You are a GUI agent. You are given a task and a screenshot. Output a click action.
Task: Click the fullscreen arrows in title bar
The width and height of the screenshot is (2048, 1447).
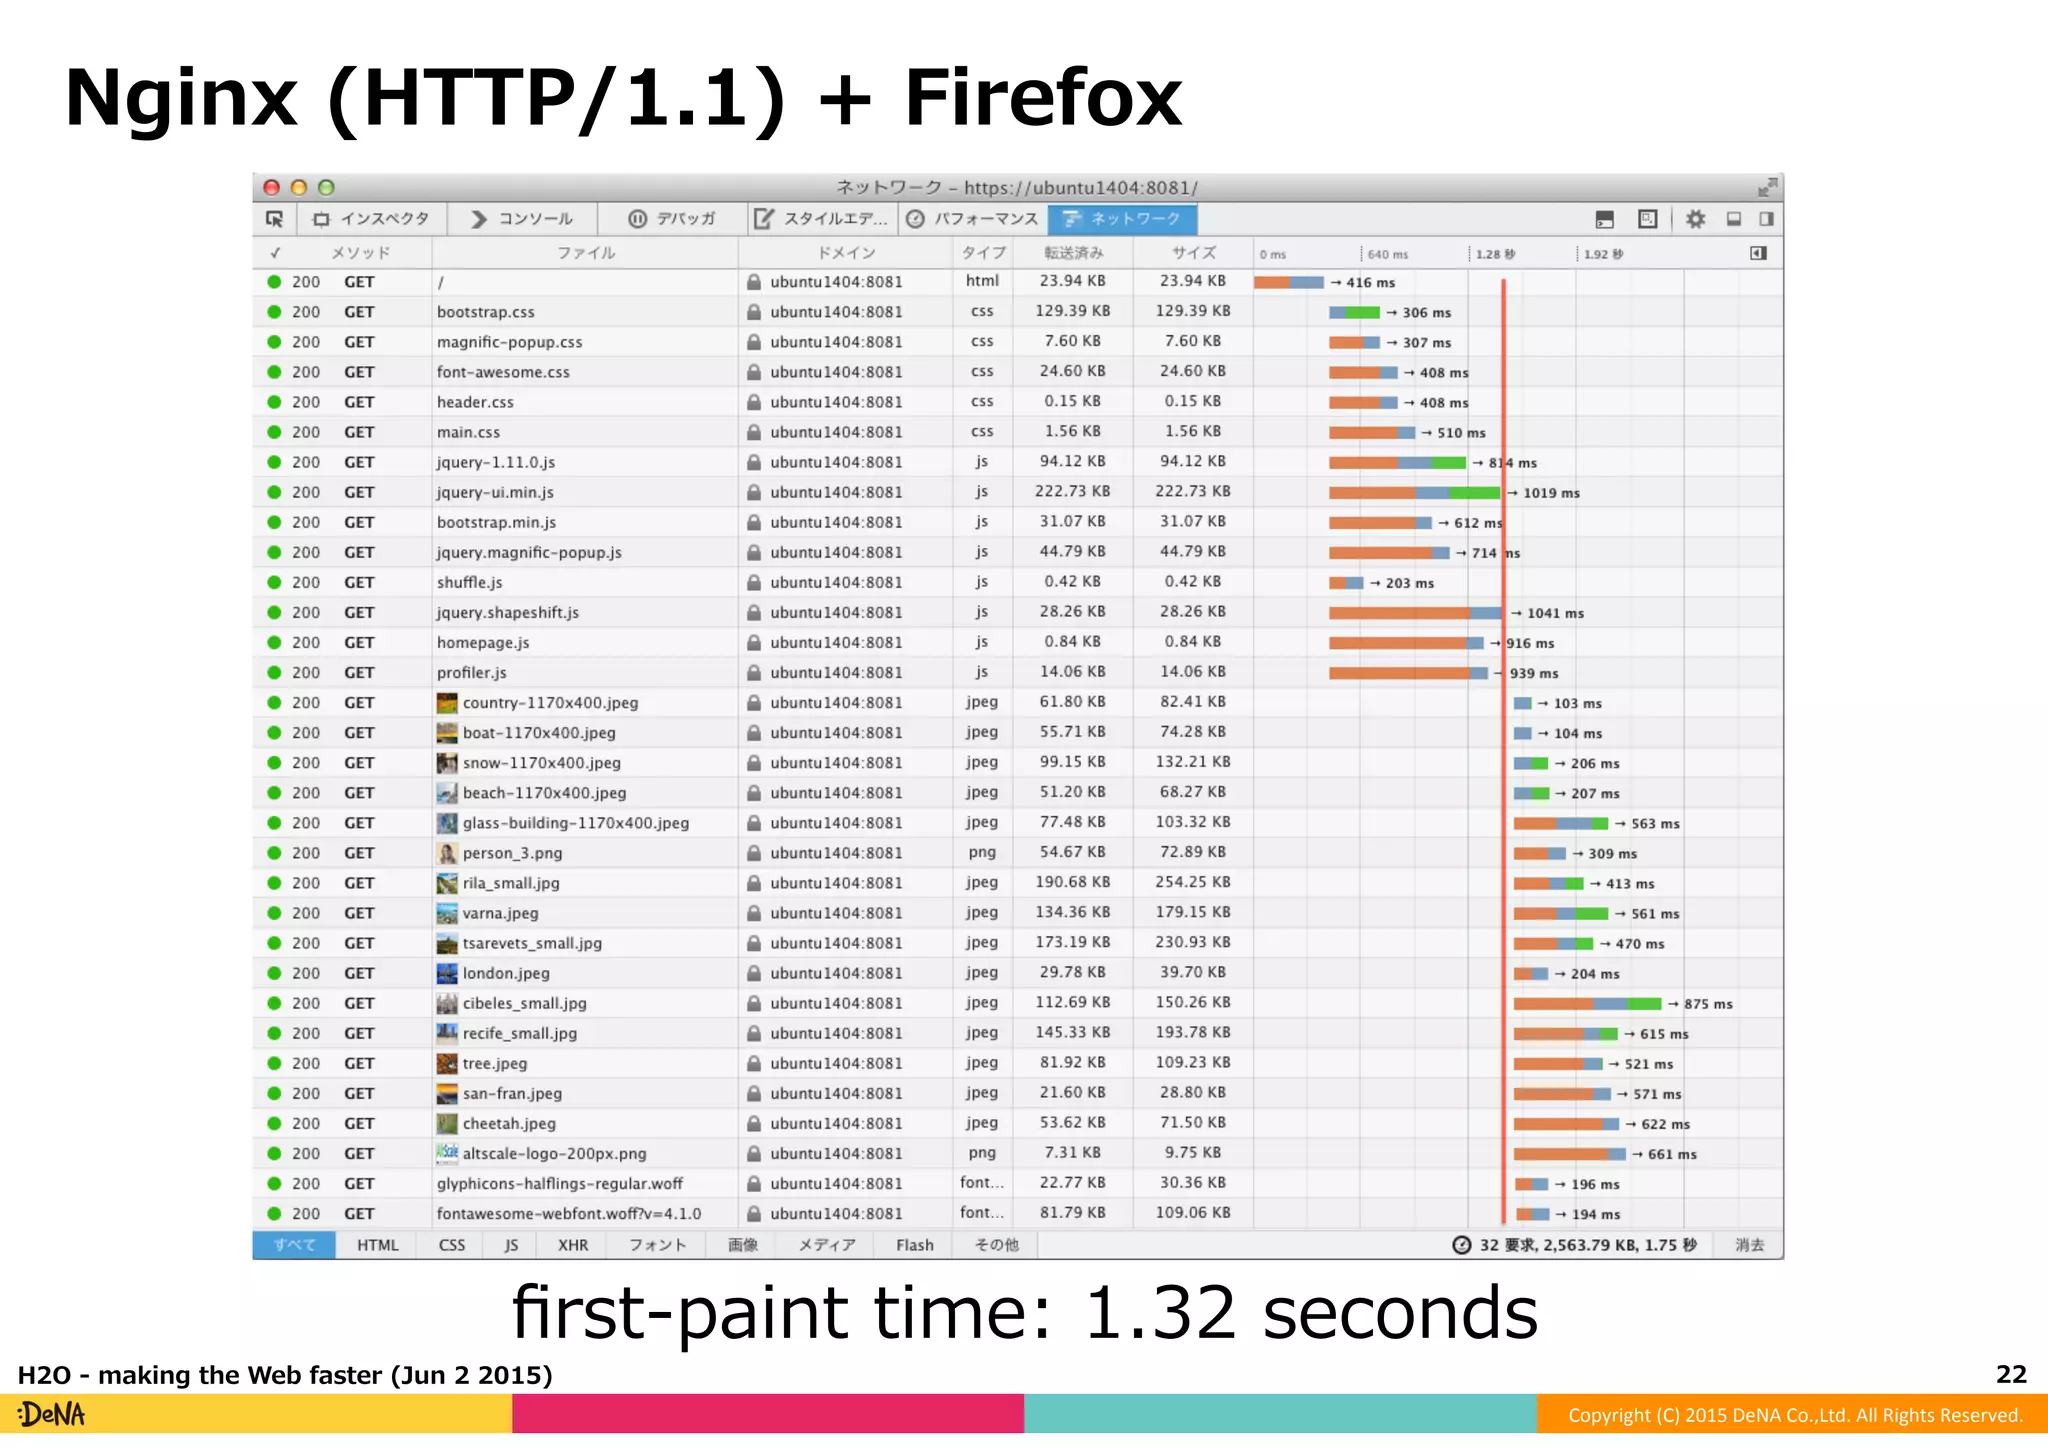tap(1768, 187)
